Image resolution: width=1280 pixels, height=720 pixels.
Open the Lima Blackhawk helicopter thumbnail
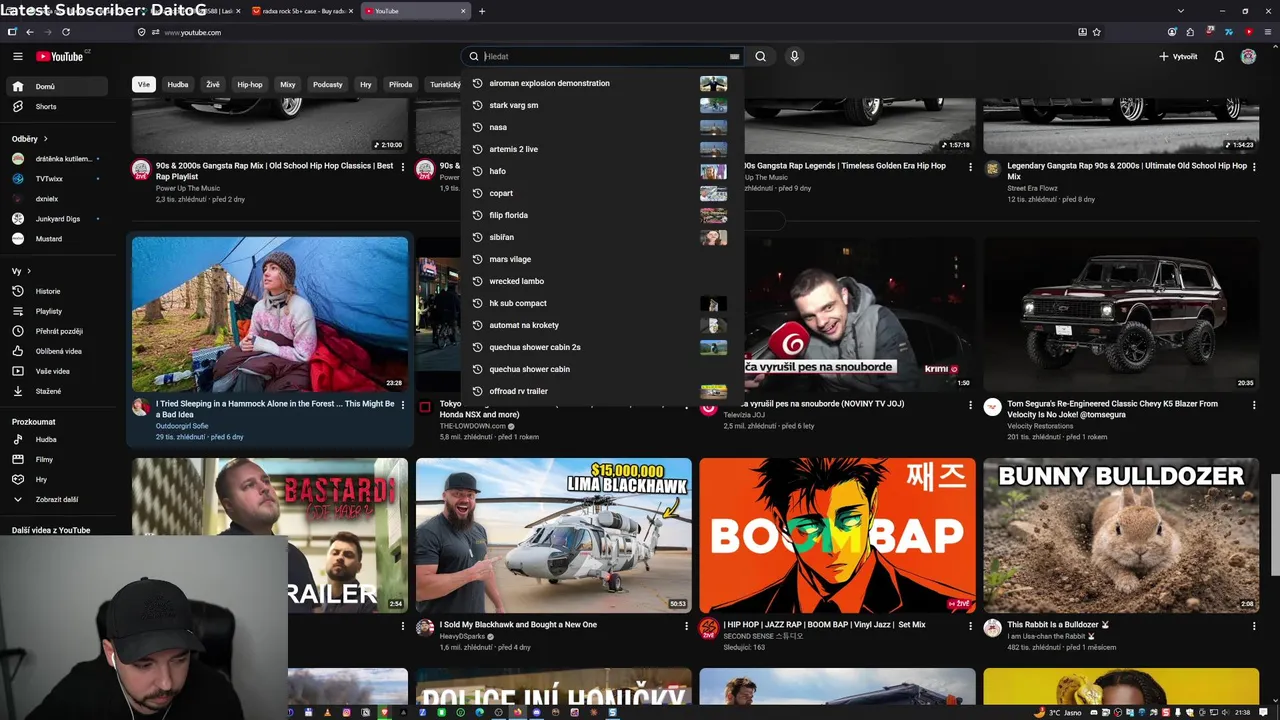554,535
